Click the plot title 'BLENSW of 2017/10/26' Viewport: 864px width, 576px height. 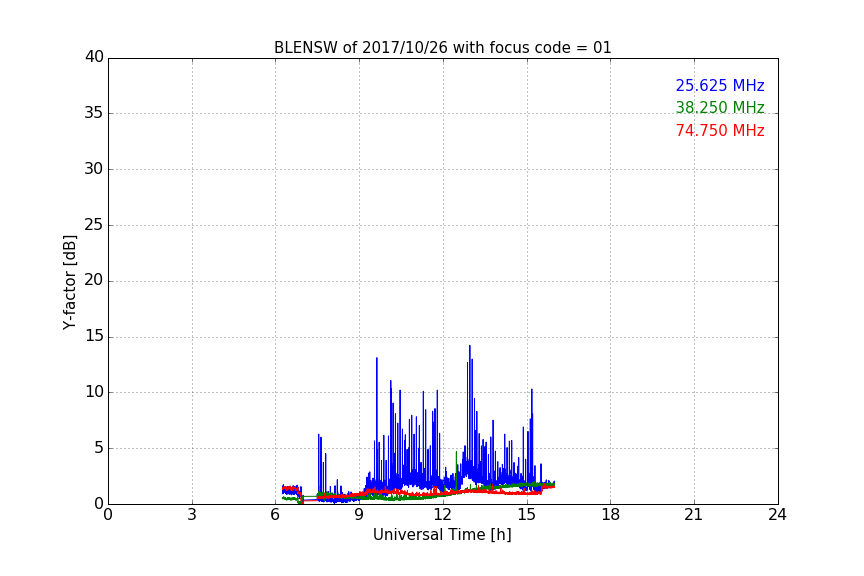coord(442,48)
